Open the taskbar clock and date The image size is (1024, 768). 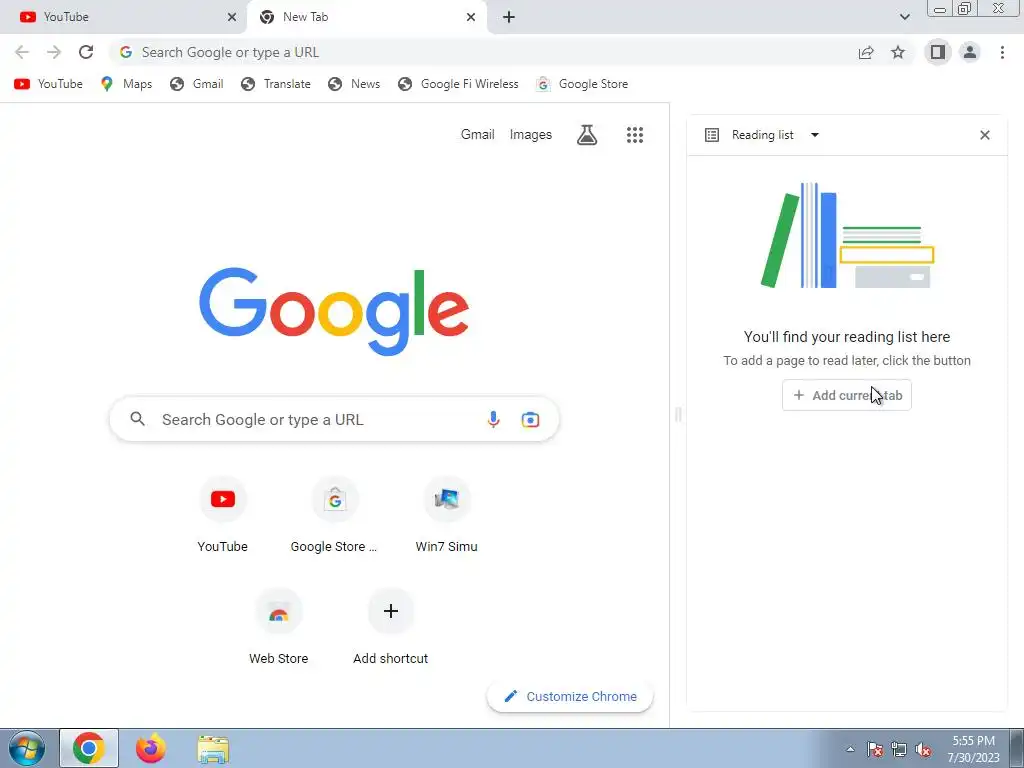pyautogui.click(x=974, y=749)
